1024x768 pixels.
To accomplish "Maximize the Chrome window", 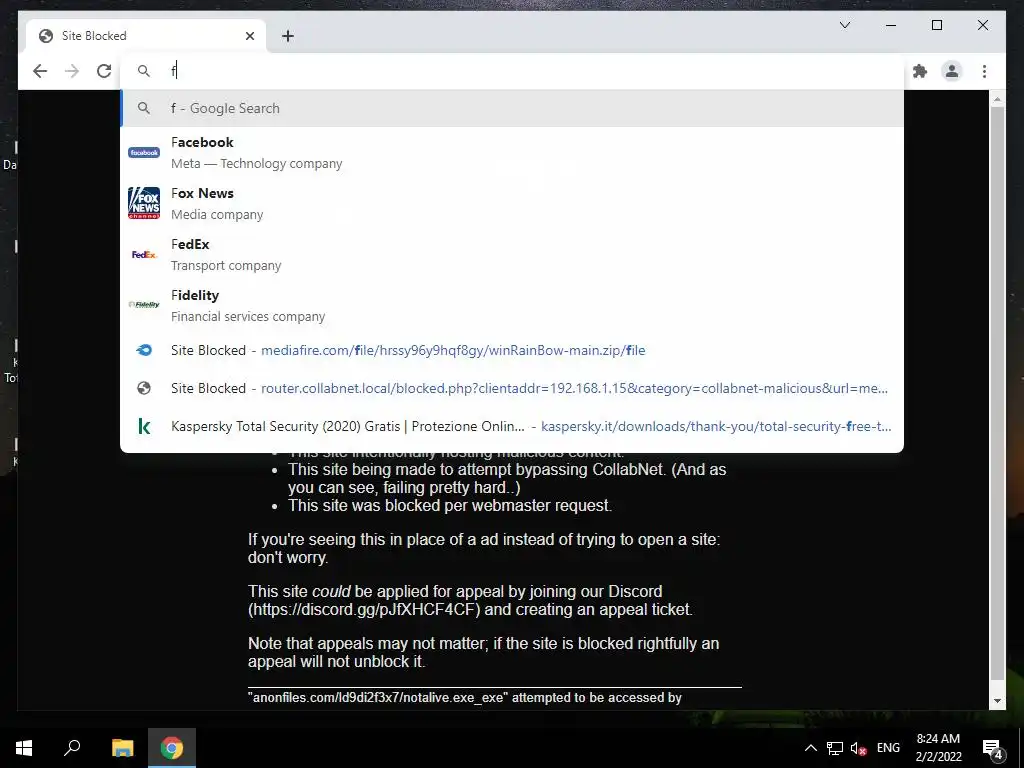I will [x=937, y=25].
